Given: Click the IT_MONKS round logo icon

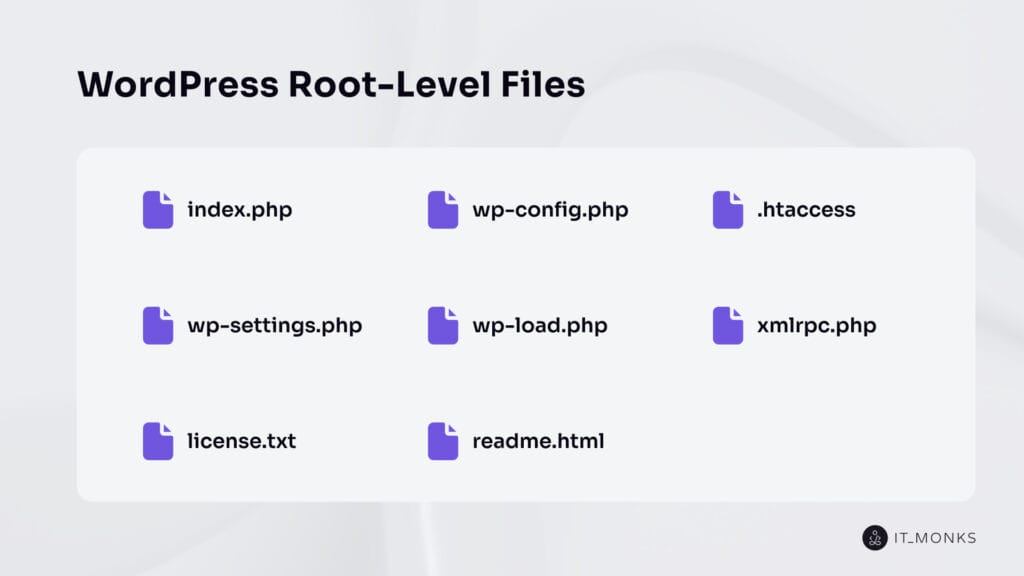Looking at the screenshot, I should pyautogui.click(x=875, y=538).
